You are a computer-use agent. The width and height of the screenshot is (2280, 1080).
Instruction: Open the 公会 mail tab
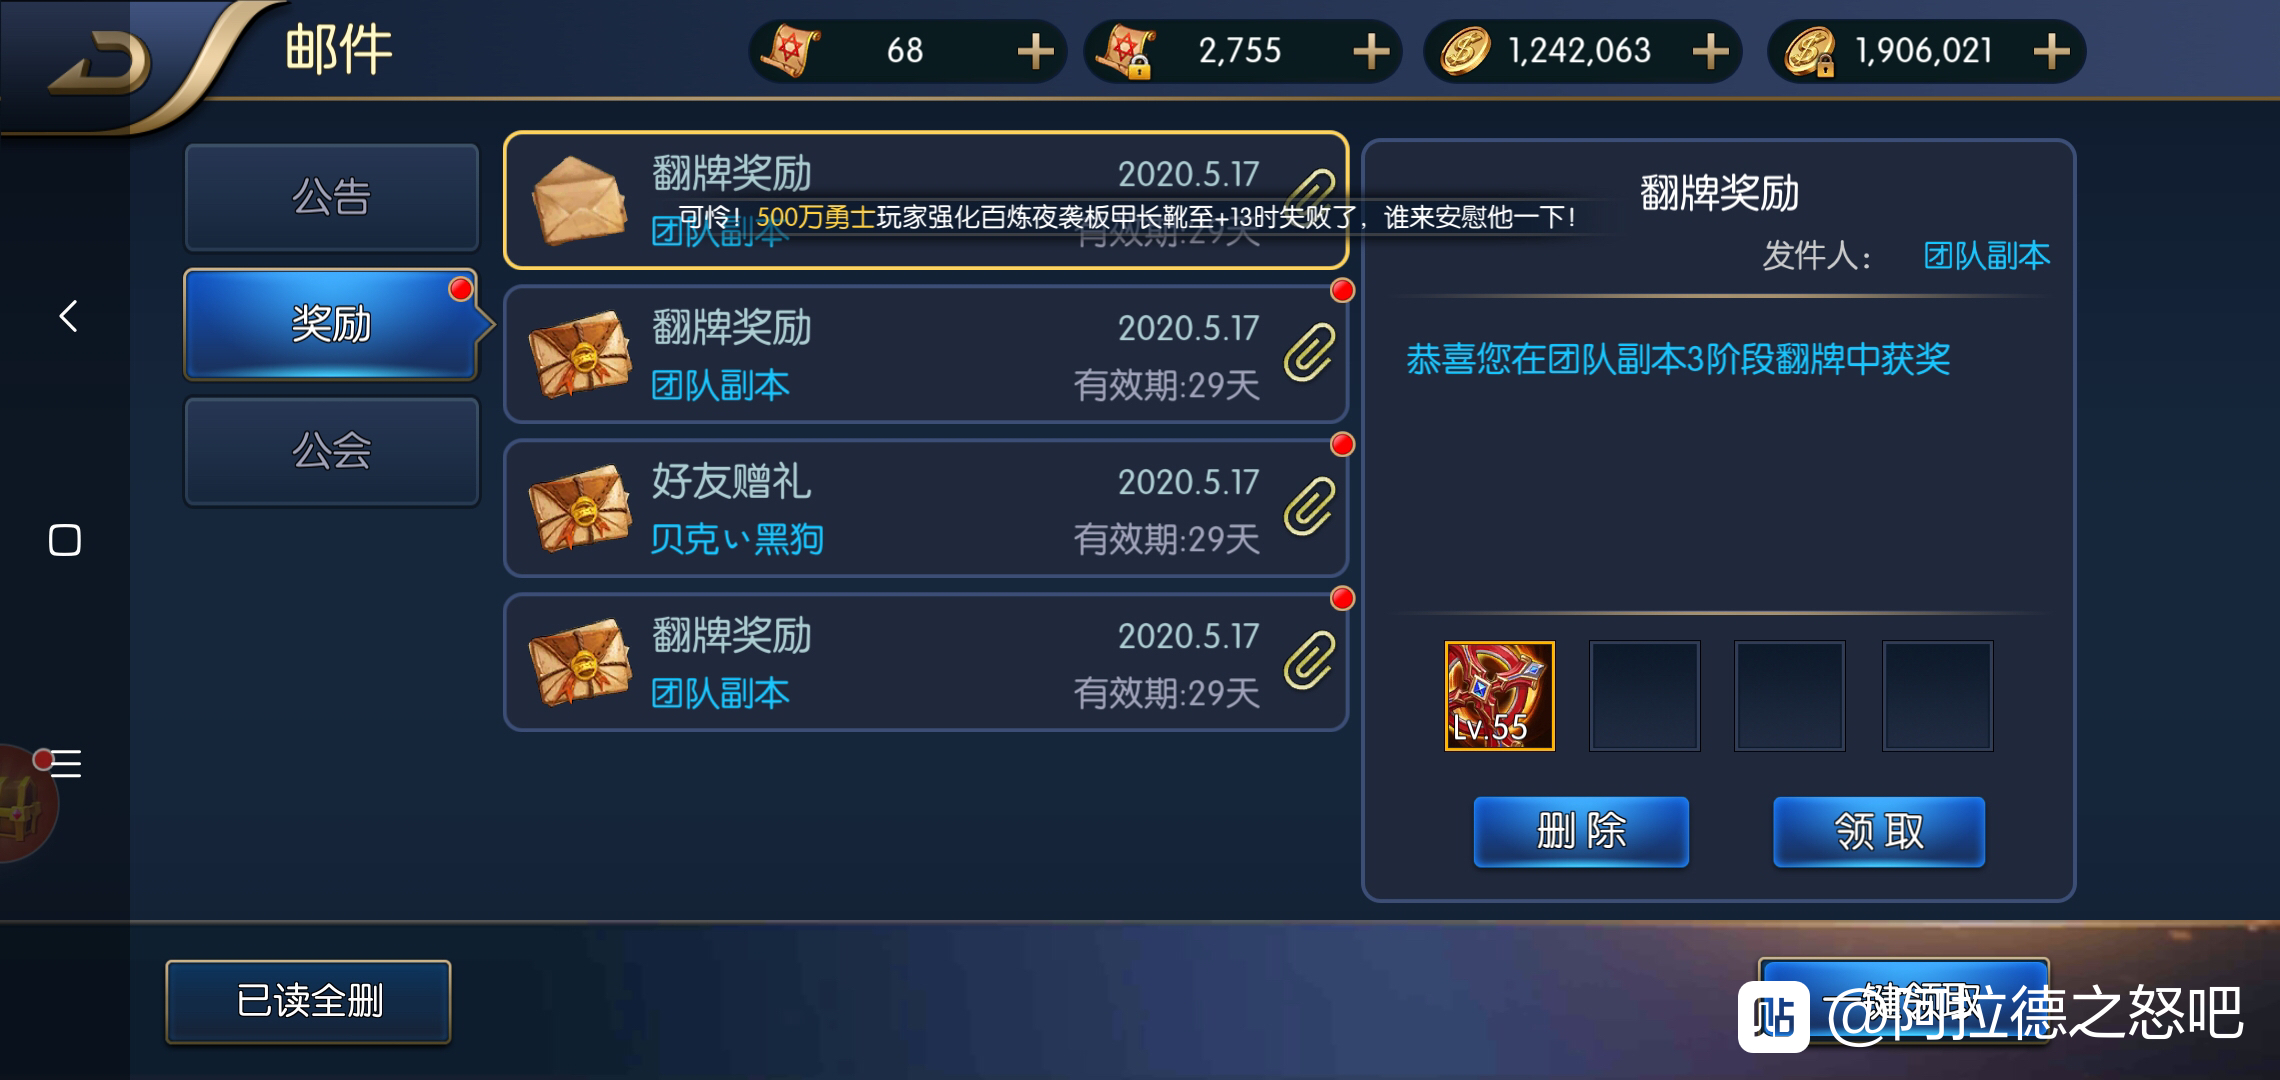coord(331,451)
